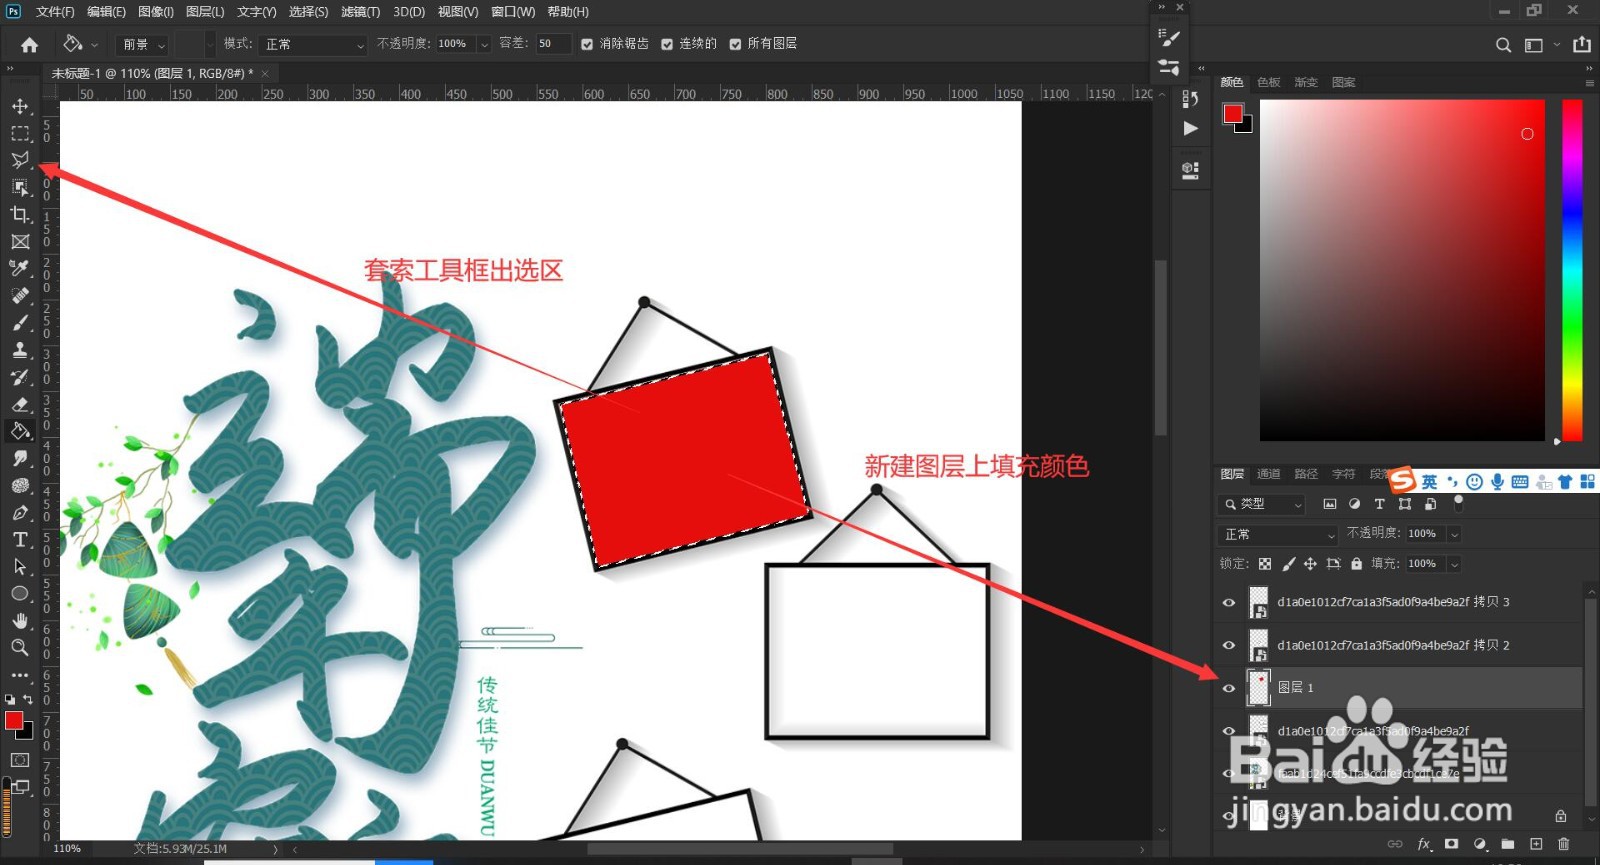This screenshot has width=1600, height=865.
Task: Select the Move tool
Action: coord(20,106)
